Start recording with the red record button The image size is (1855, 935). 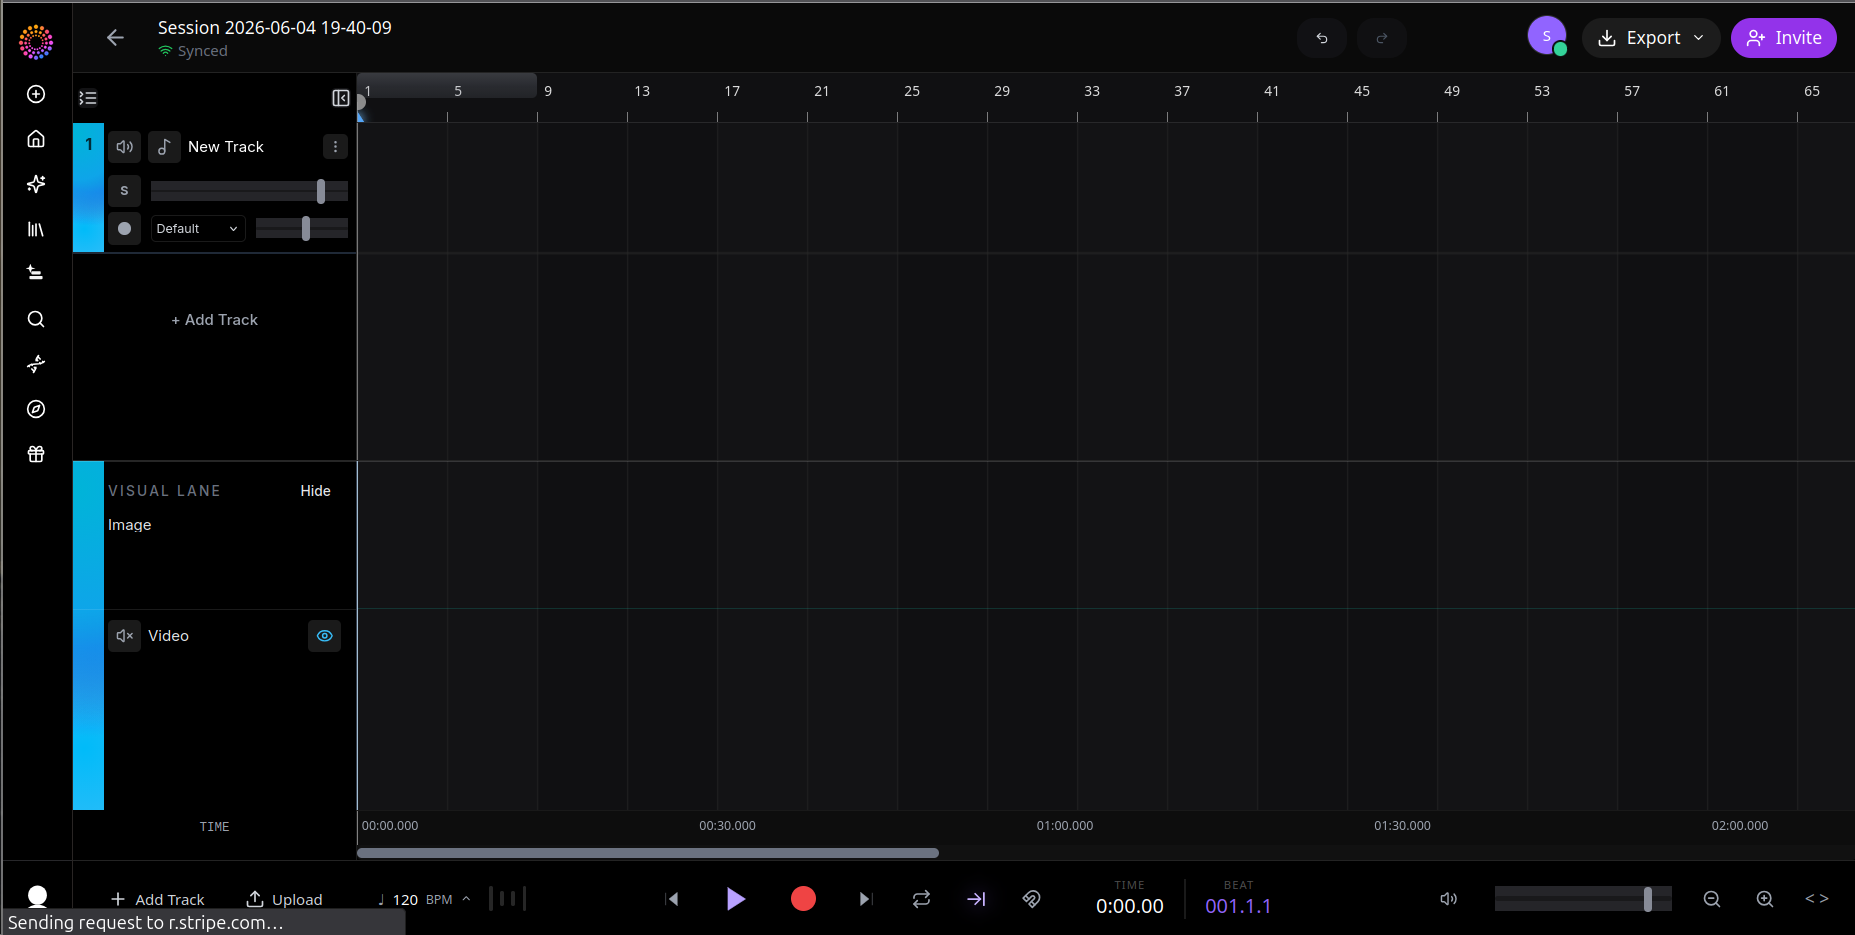(803, 899)
